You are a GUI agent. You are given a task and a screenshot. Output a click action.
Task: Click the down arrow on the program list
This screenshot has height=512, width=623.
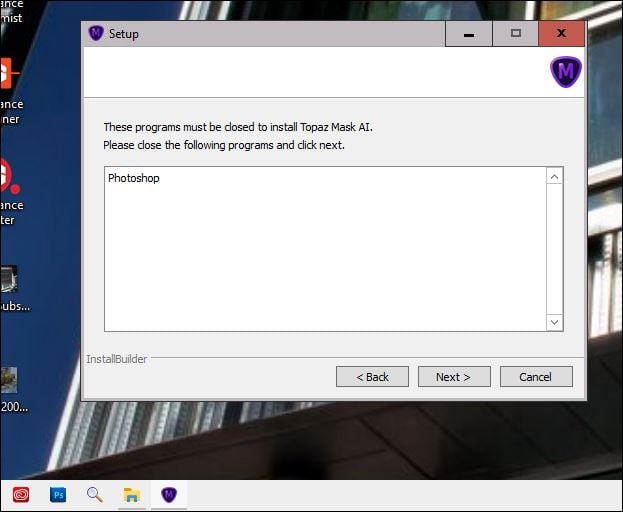(x=555, y=322)
